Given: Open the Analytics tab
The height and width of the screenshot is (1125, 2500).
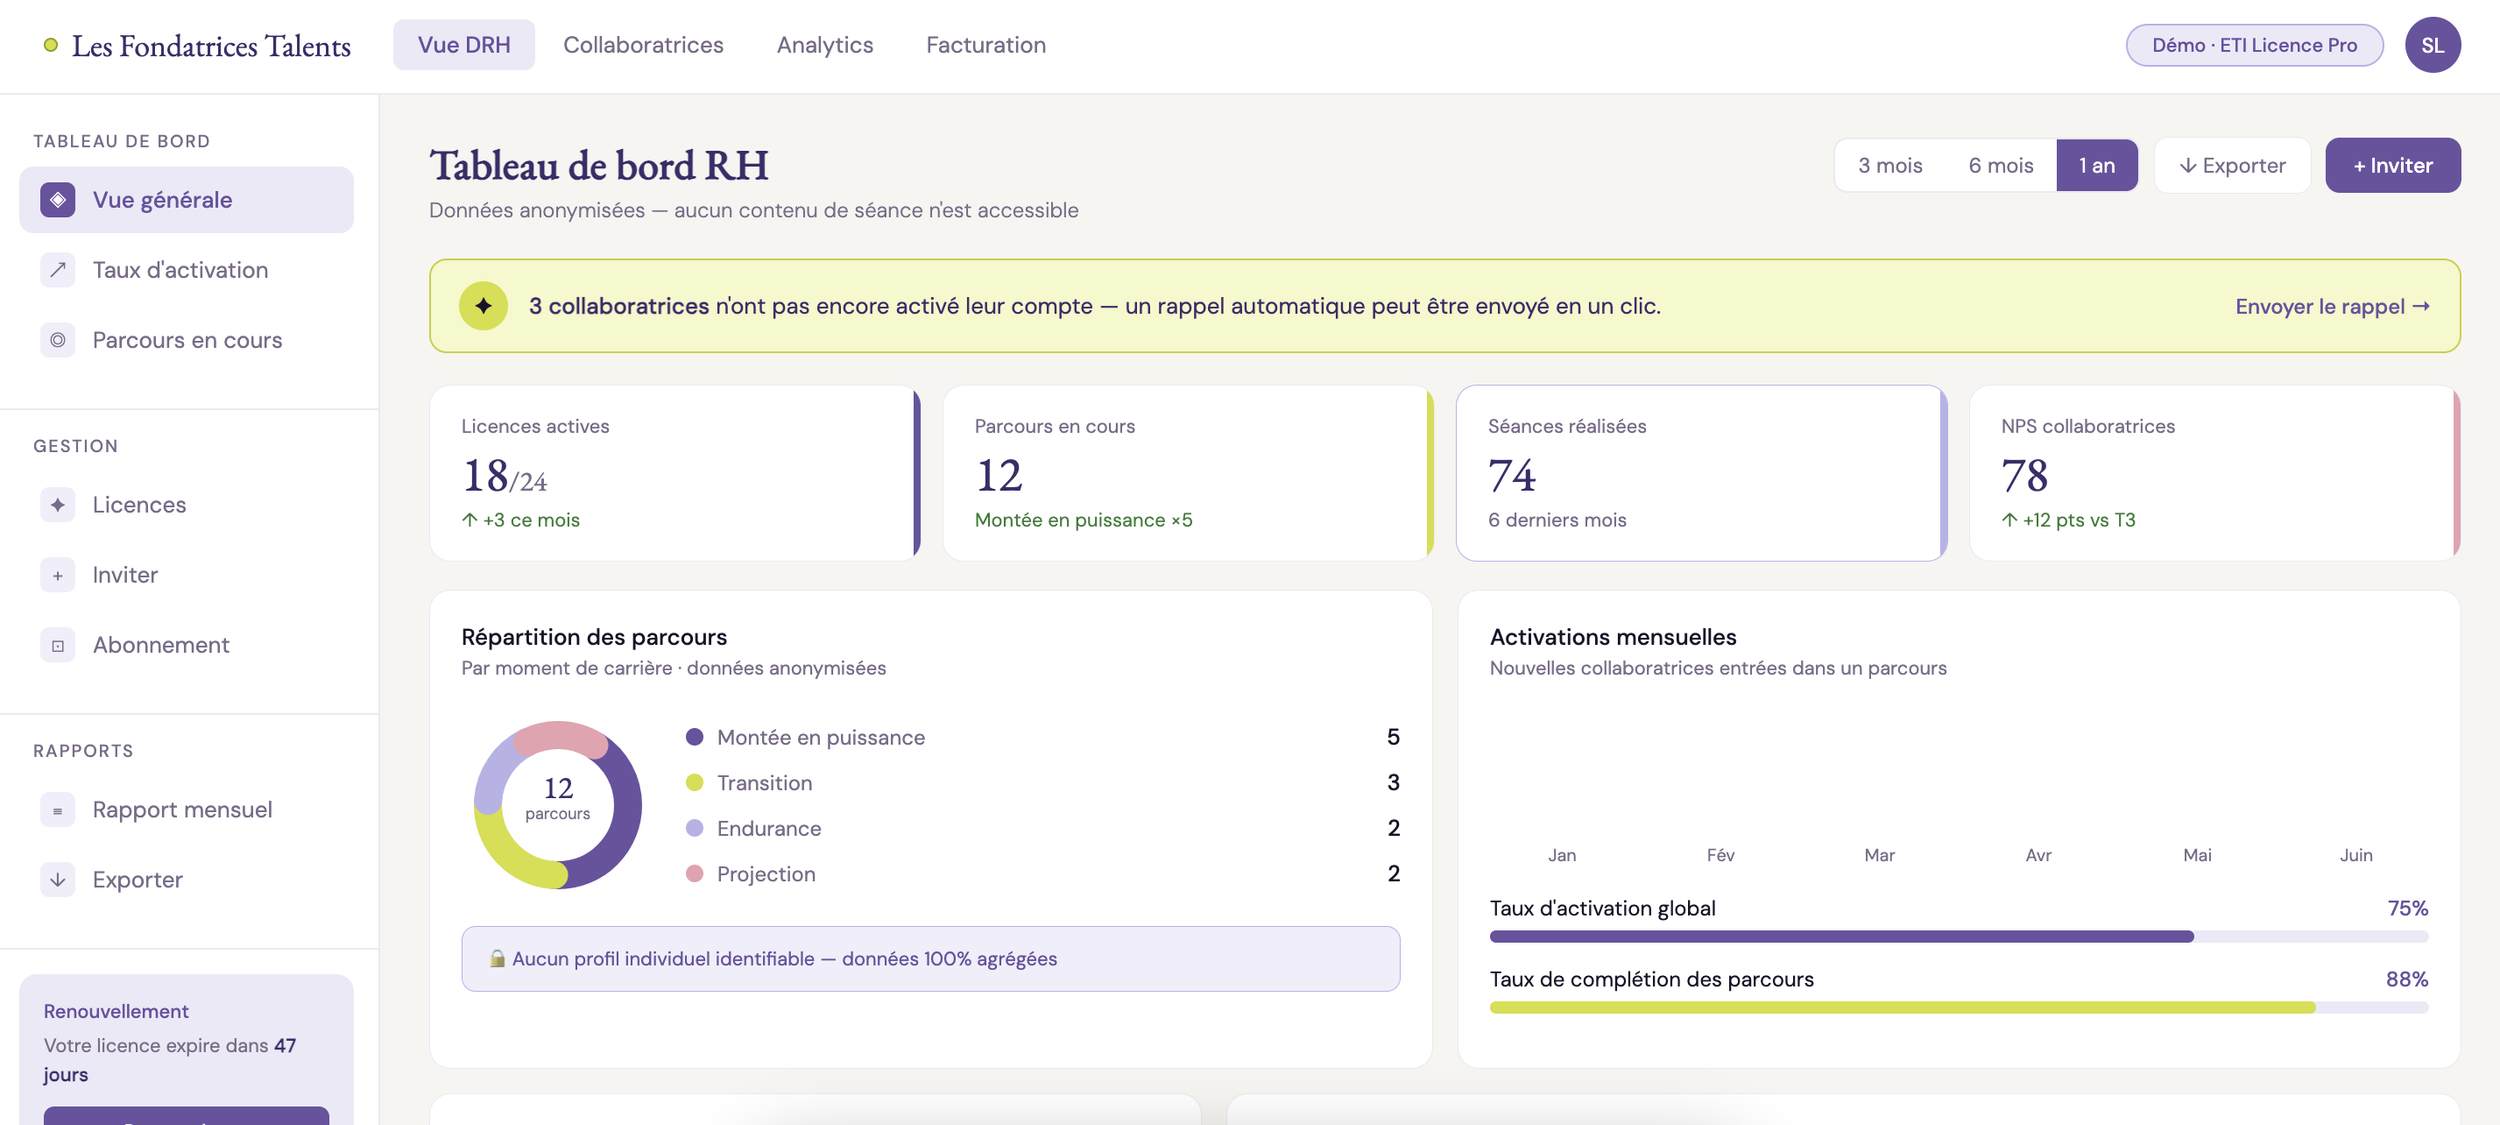Looking at the screenshot, I should (825, 45).
